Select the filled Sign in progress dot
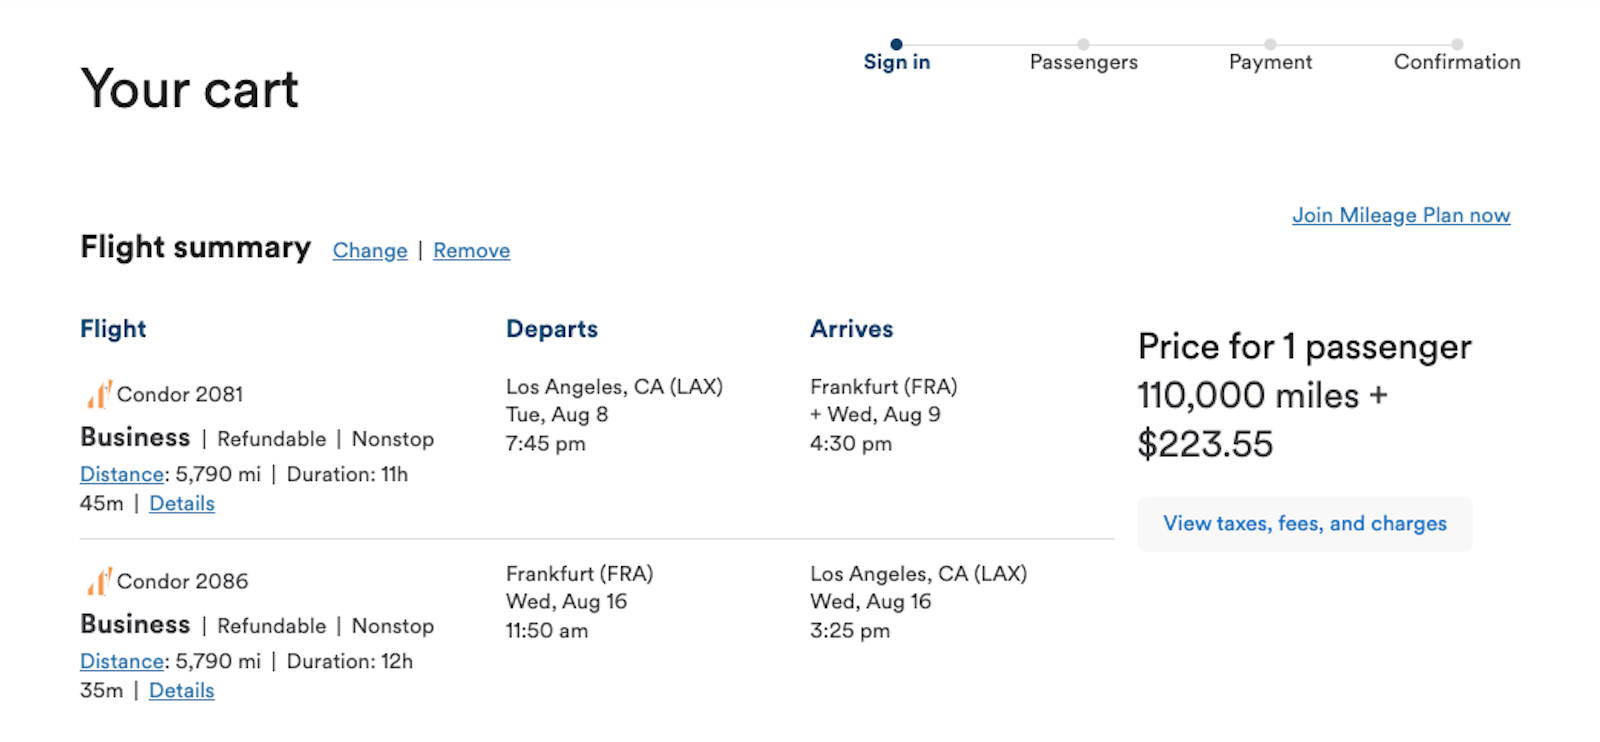Screen dimensions: 1600x742 [896, 43]
